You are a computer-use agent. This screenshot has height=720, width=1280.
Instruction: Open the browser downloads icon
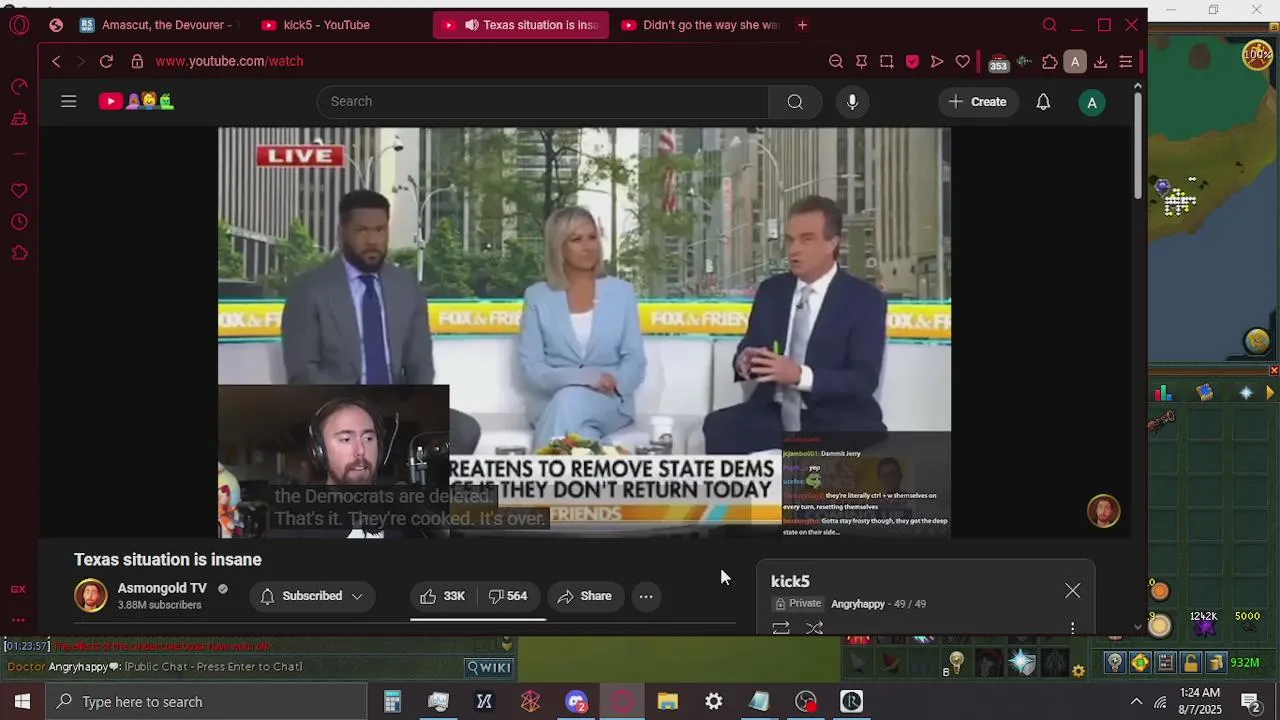point(1100,61)
